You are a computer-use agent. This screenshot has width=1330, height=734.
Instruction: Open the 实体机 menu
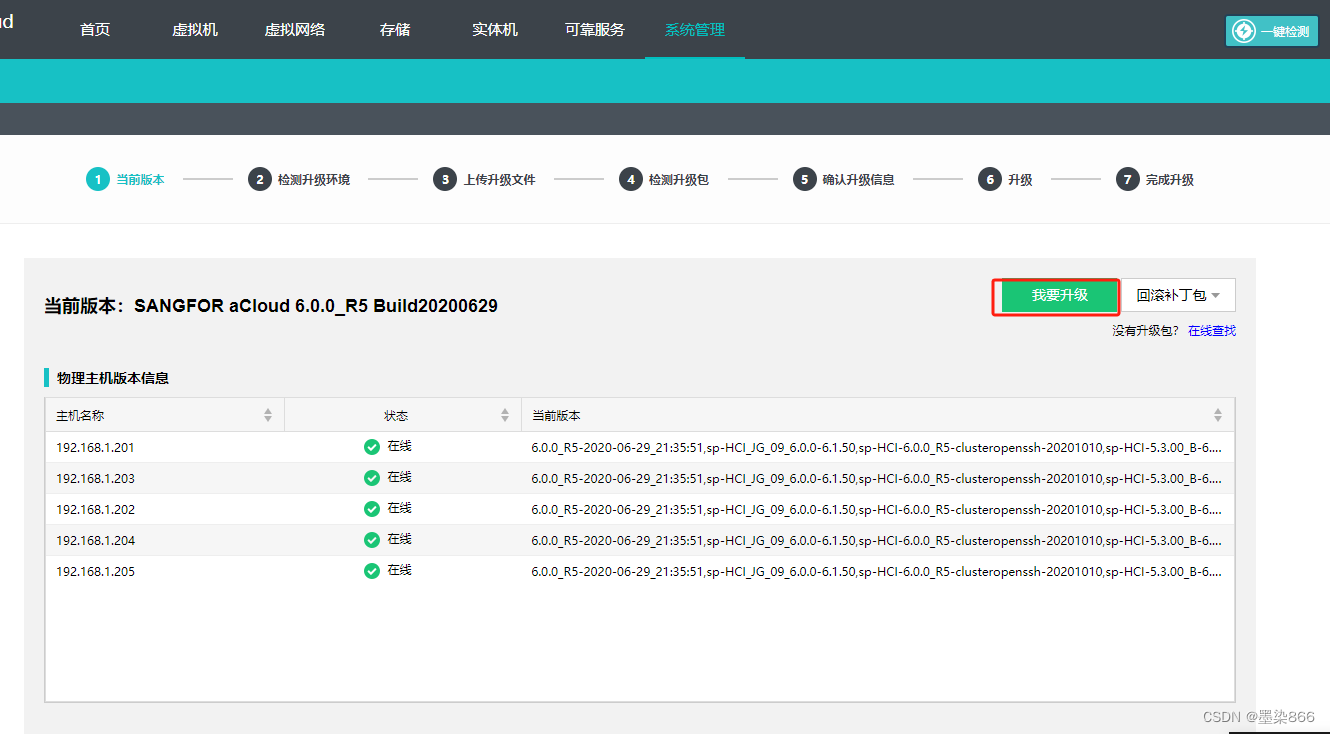(x=495, y=30)
